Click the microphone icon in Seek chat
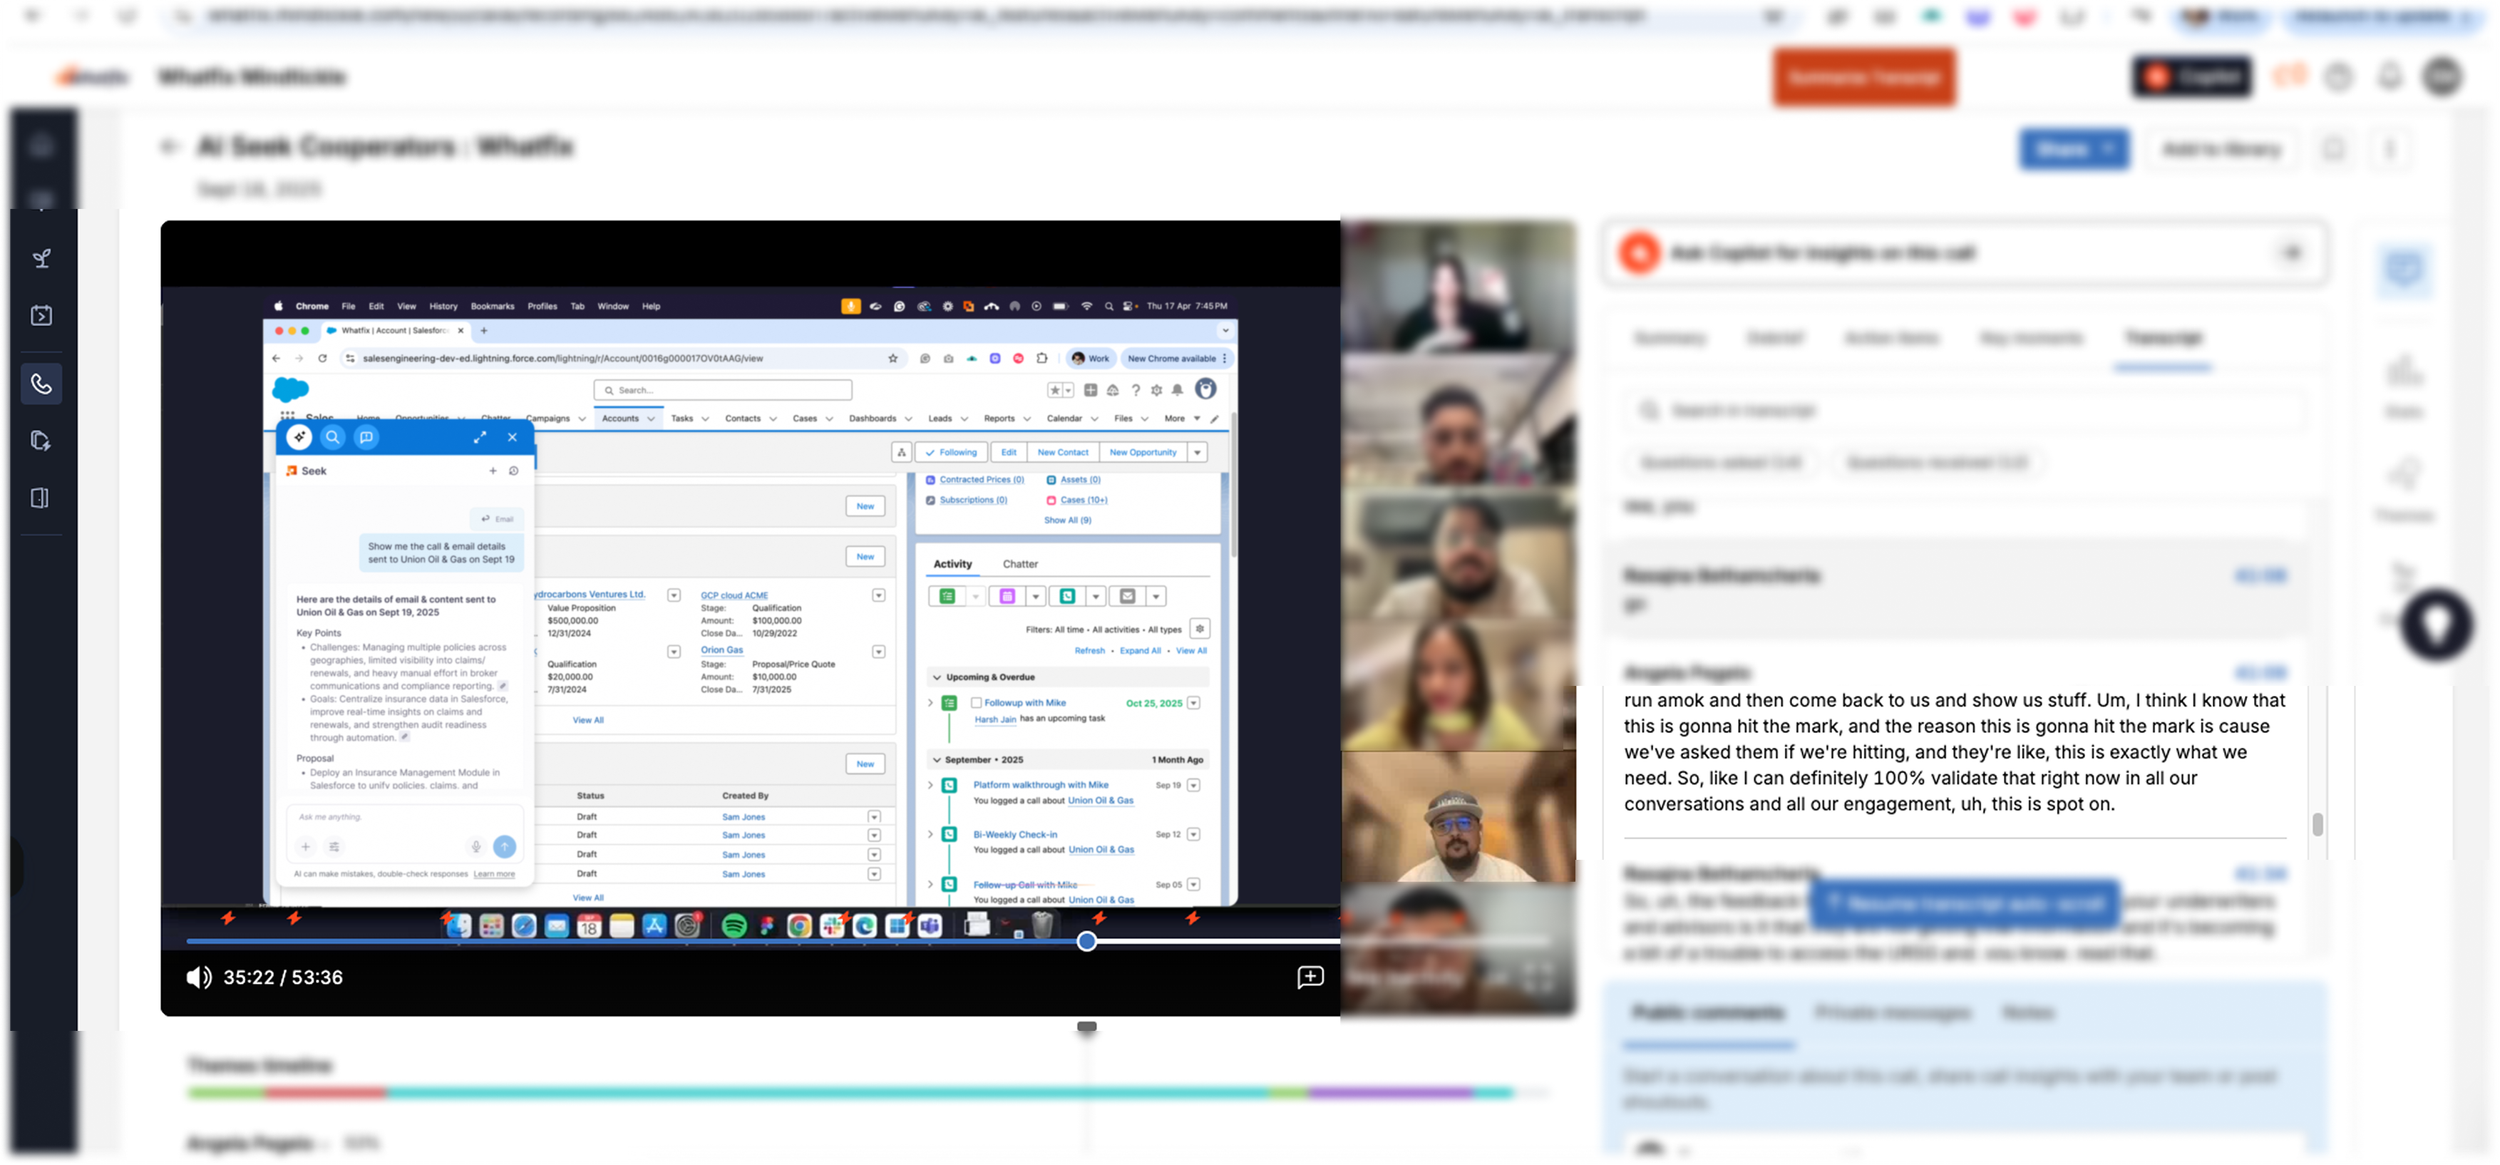 point(476,847)
